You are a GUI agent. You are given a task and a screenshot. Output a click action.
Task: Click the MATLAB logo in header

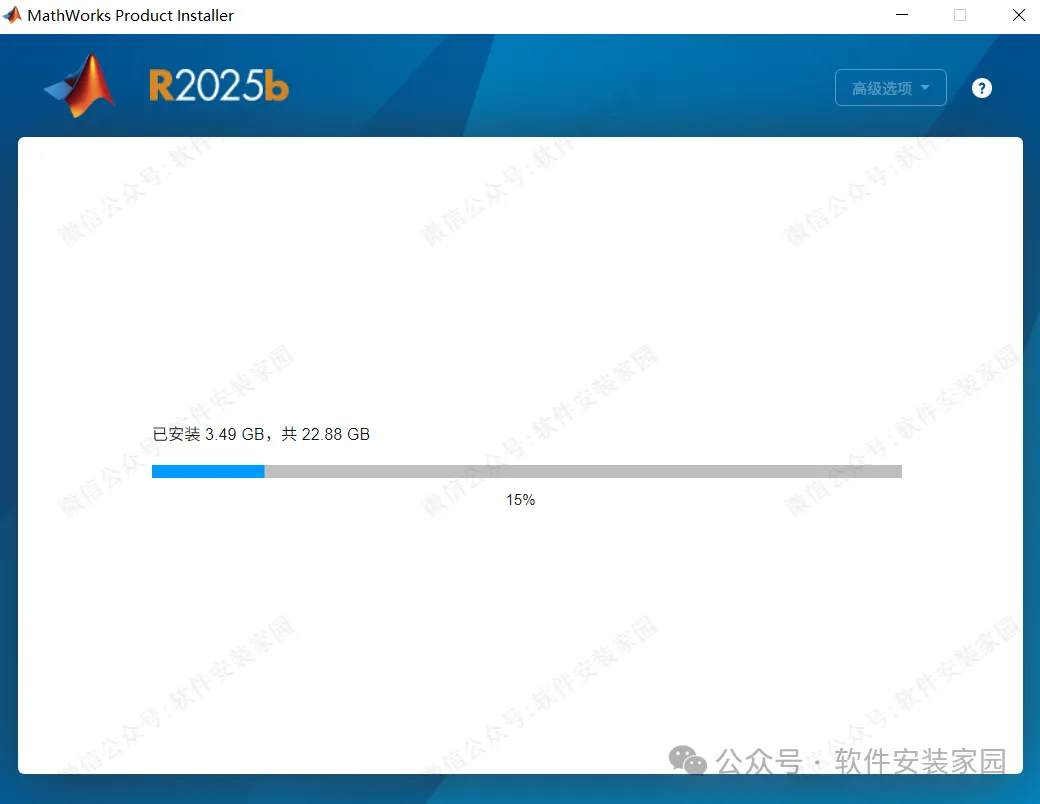tap(80, 86)
